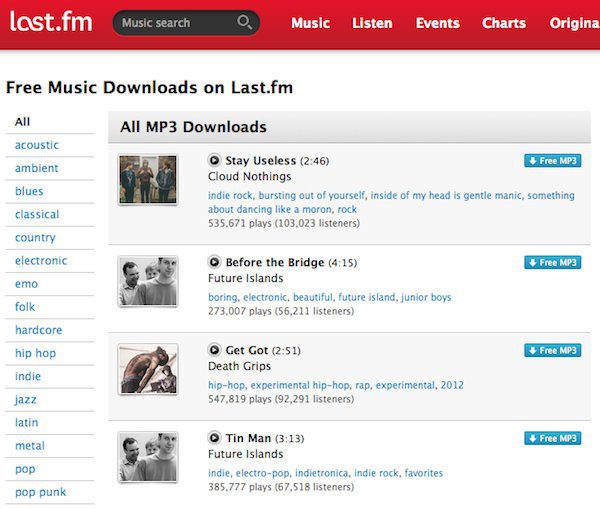Select the All genre filter
Viewport: 600px width, 508px height.
22,122
